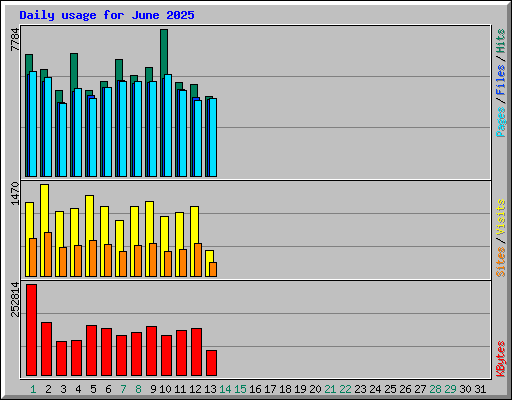Image resolution: width=512 pixels, height=400 pixels.
Task: Click the red KBytes bar for day 5
Action: (x=91, y=351)
